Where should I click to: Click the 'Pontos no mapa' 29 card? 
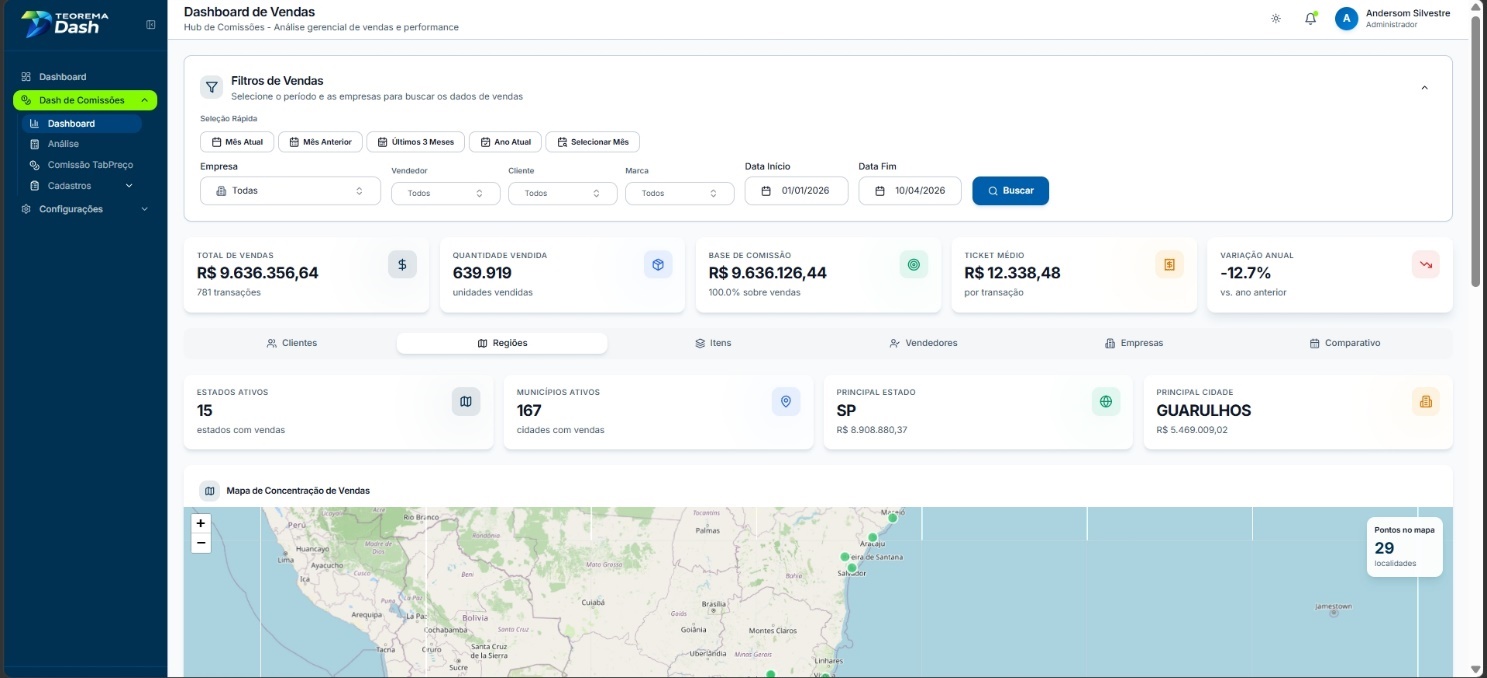[x=1404, y=547]
